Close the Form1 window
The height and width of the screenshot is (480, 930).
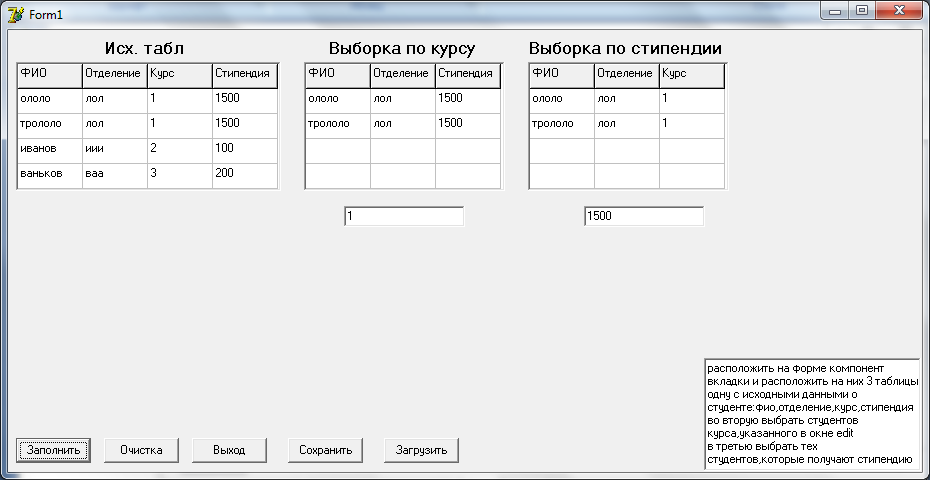tap(899, 11)
